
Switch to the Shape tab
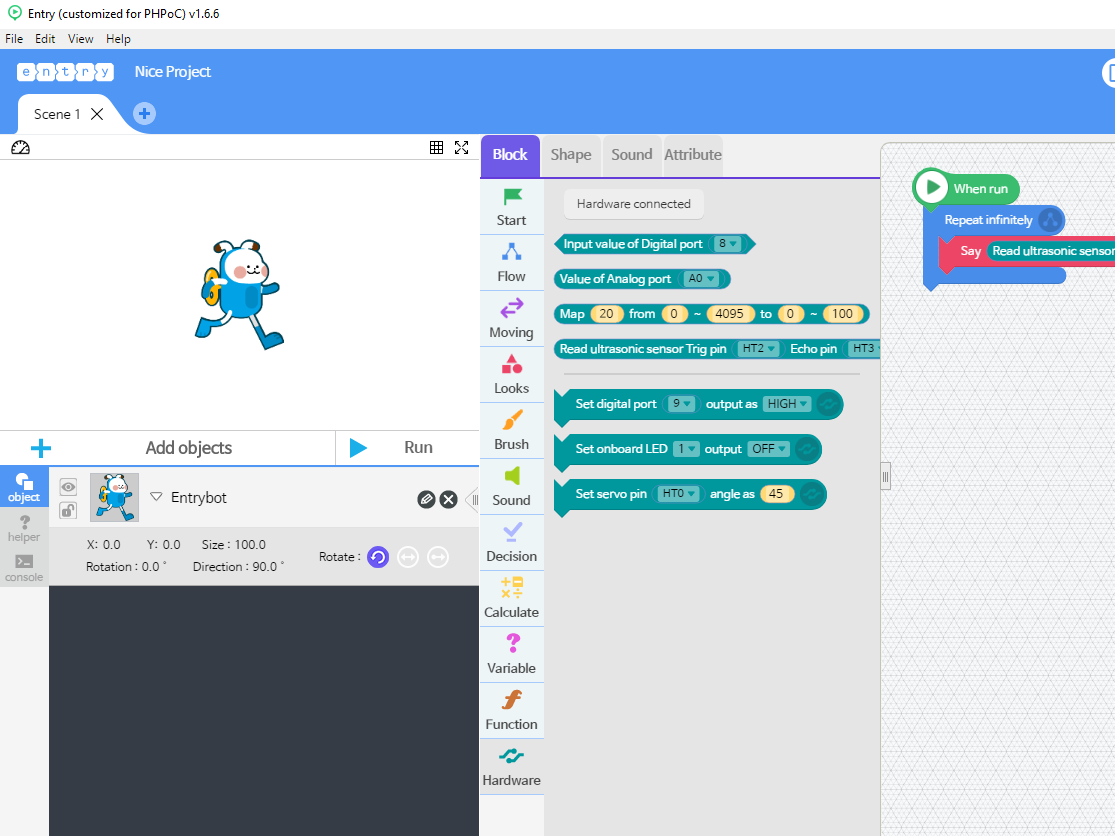(570, 155)
